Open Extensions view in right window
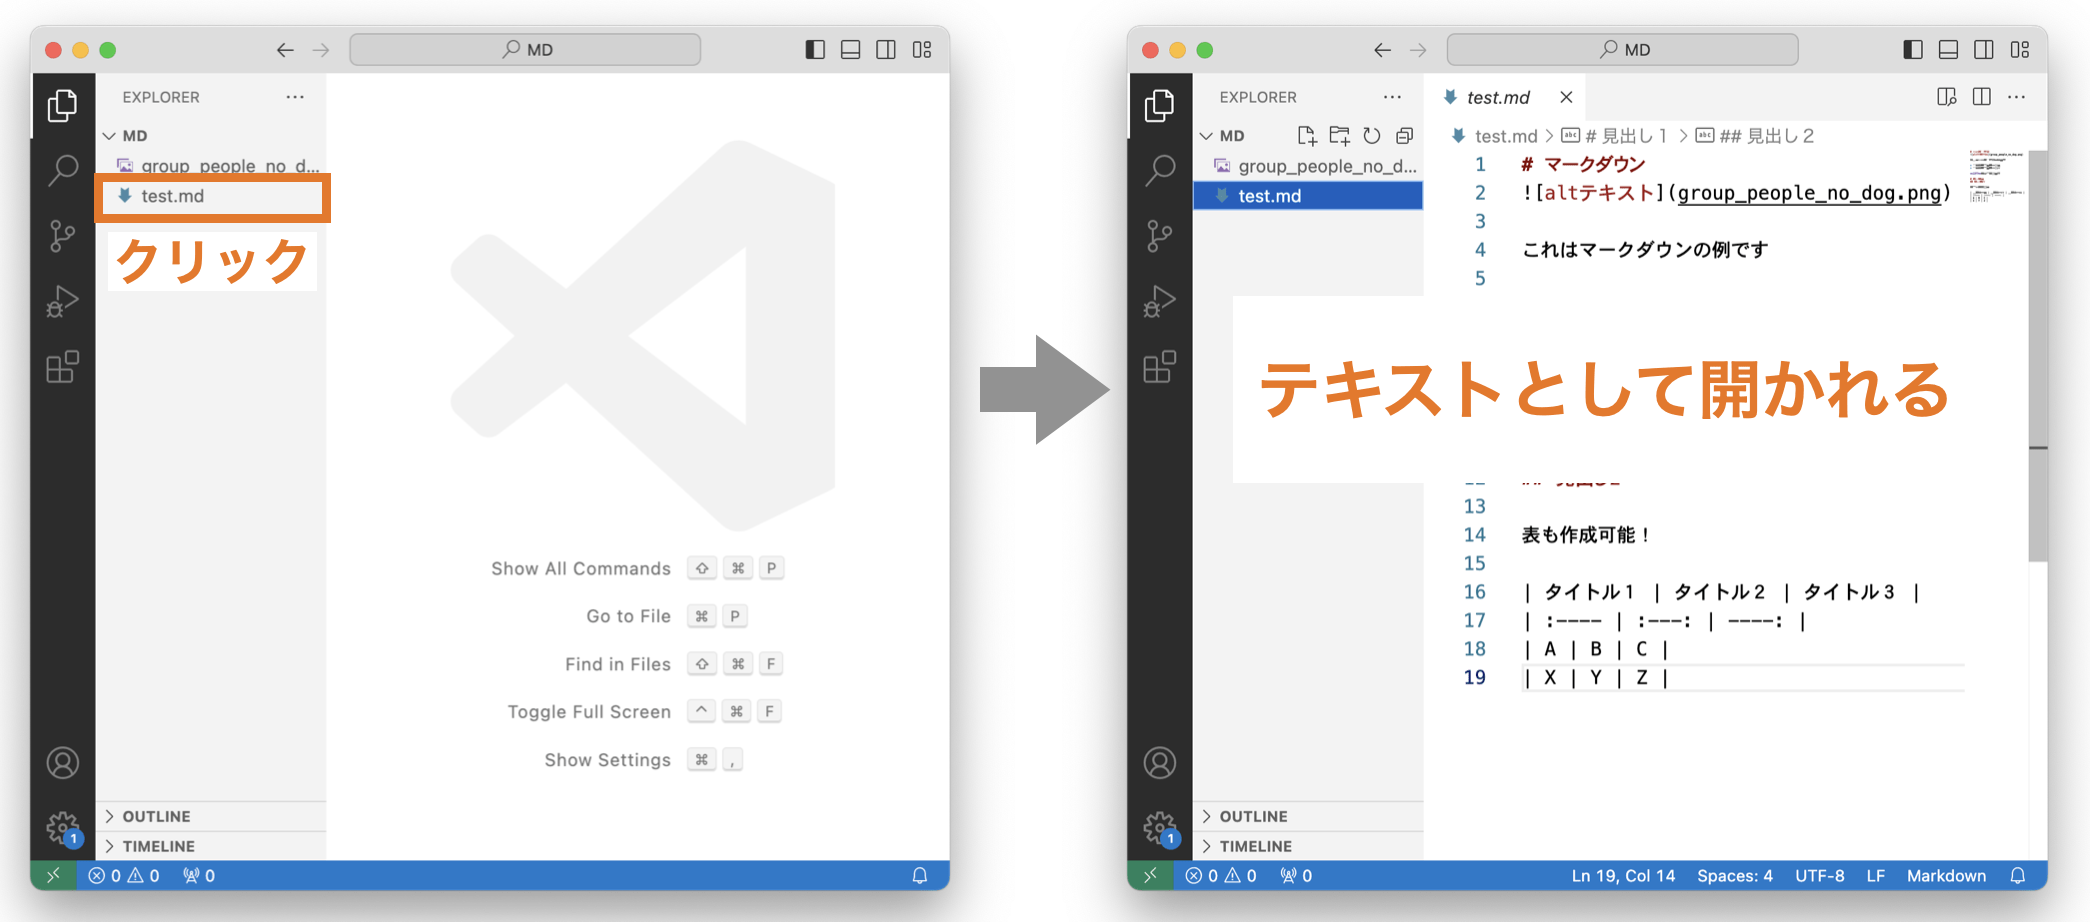The width and height of the screenshot is (2090, 922). [1159, 366]
